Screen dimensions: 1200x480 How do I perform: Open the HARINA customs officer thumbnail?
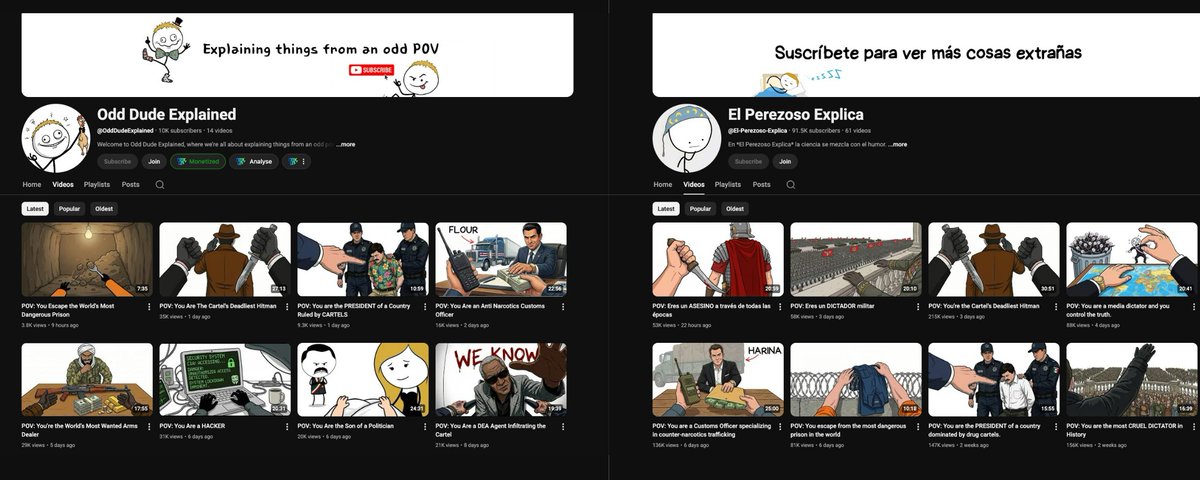(x=719, y=380)
